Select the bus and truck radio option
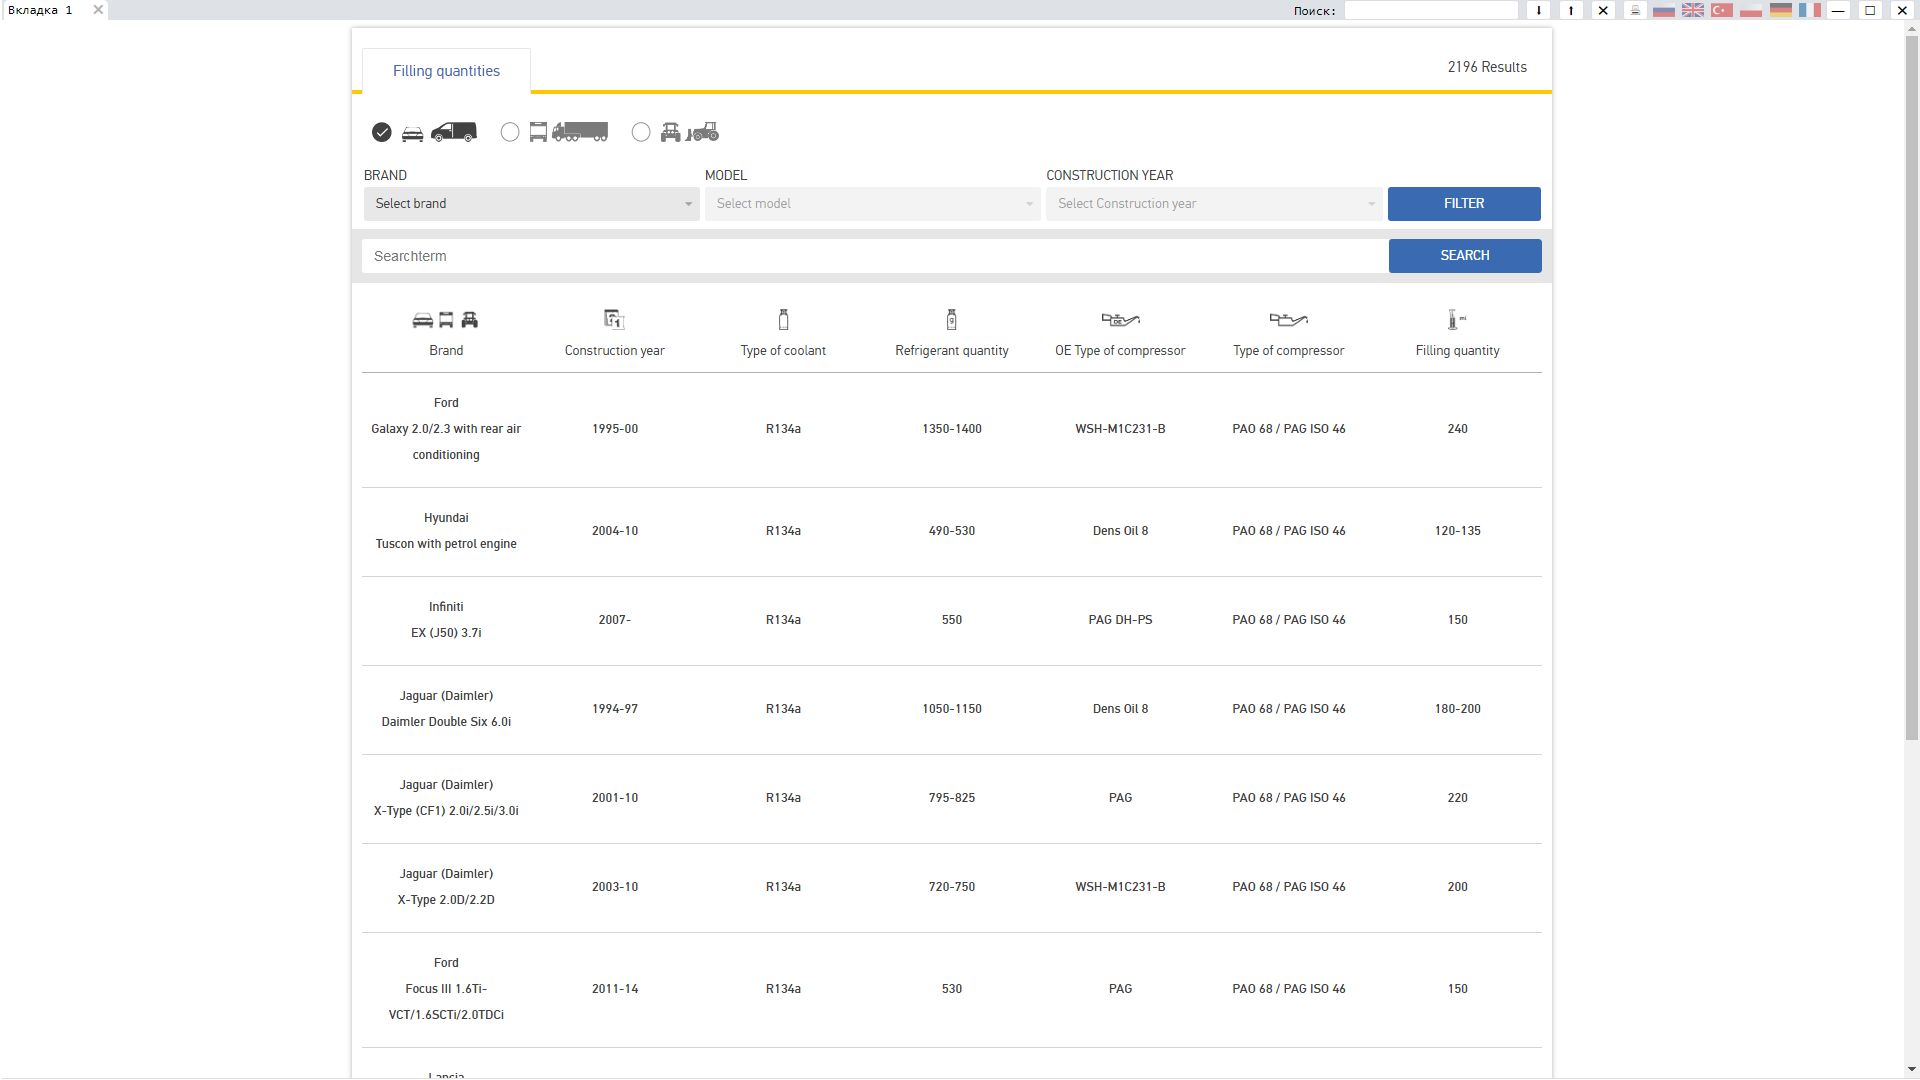Image resolution: width=1920 pixels, height=1080 pixels. [x=510, y=132]
